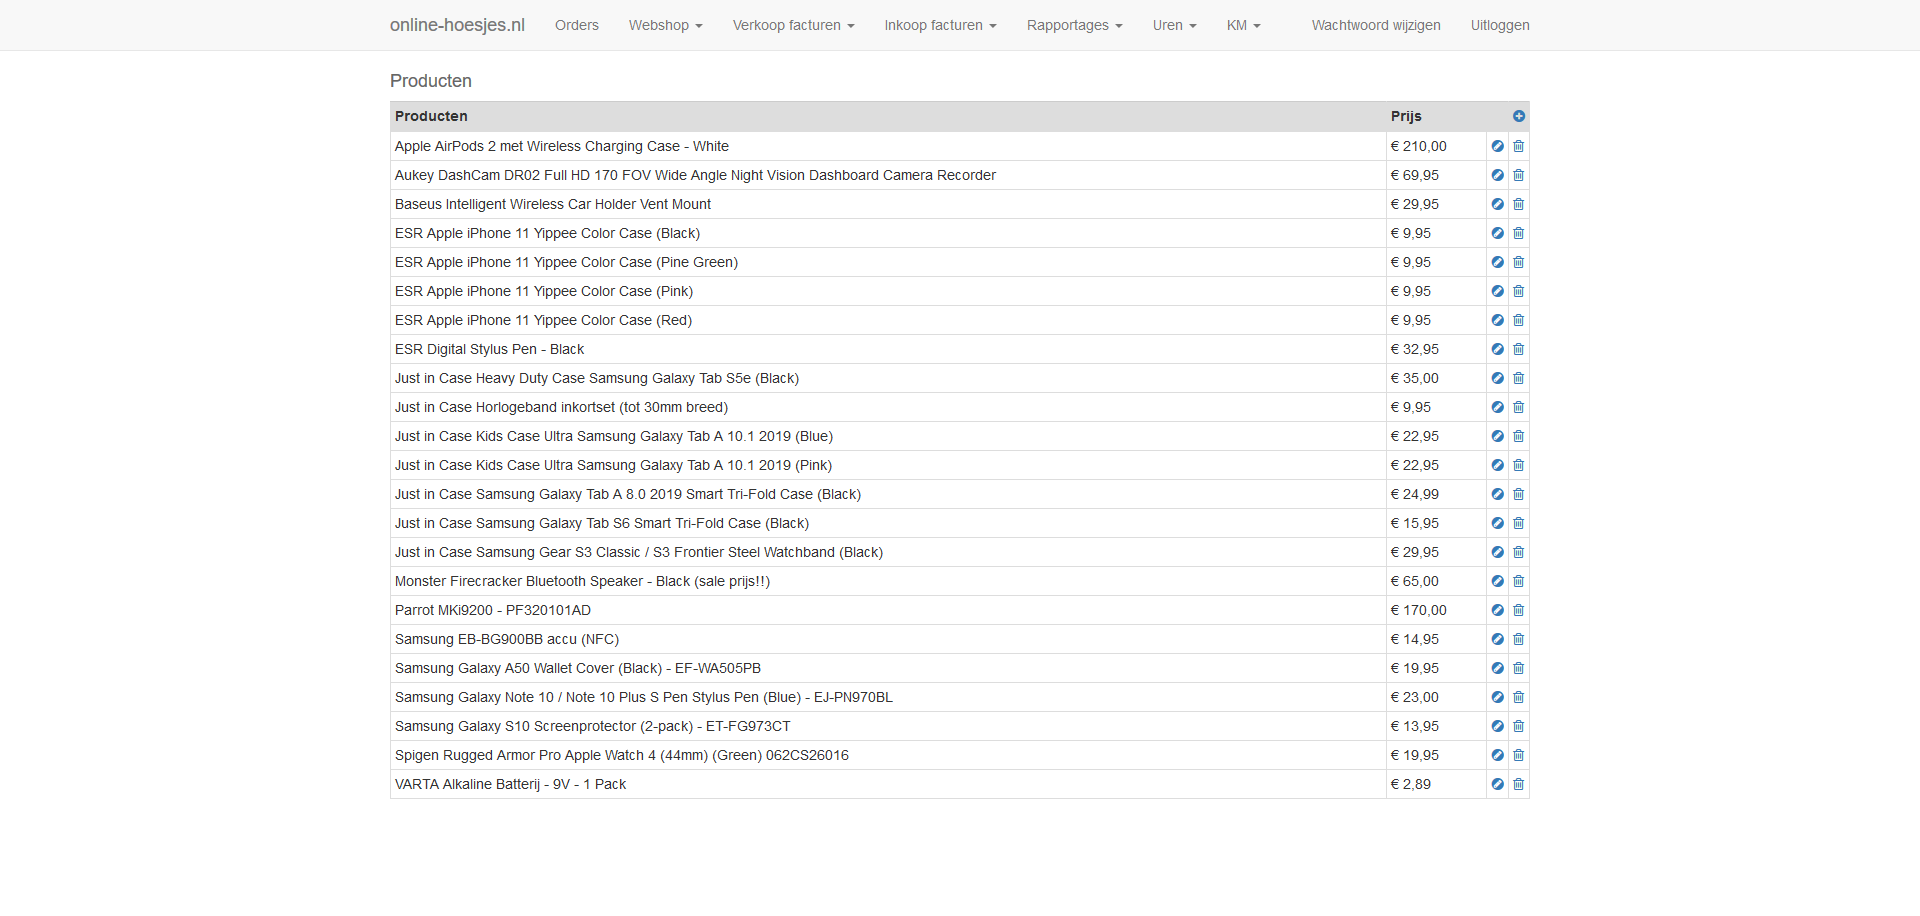Image resolution: width=1920 pixels, height=916 pixels.
Task: Delete ESR iPhone 11 Yippee Case (Red)
Action: tap(1518, 320)
